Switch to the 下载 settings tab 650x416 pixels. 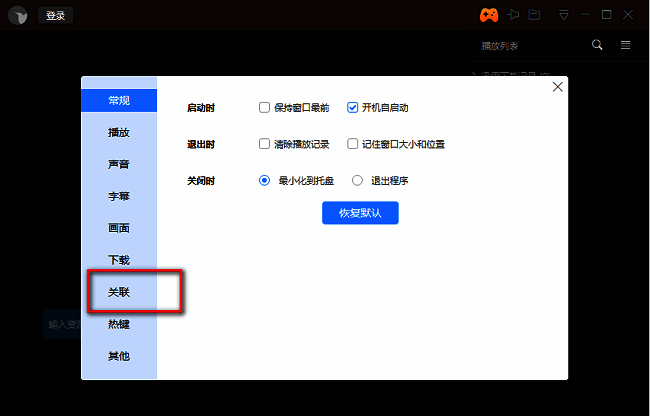point(119,260)
